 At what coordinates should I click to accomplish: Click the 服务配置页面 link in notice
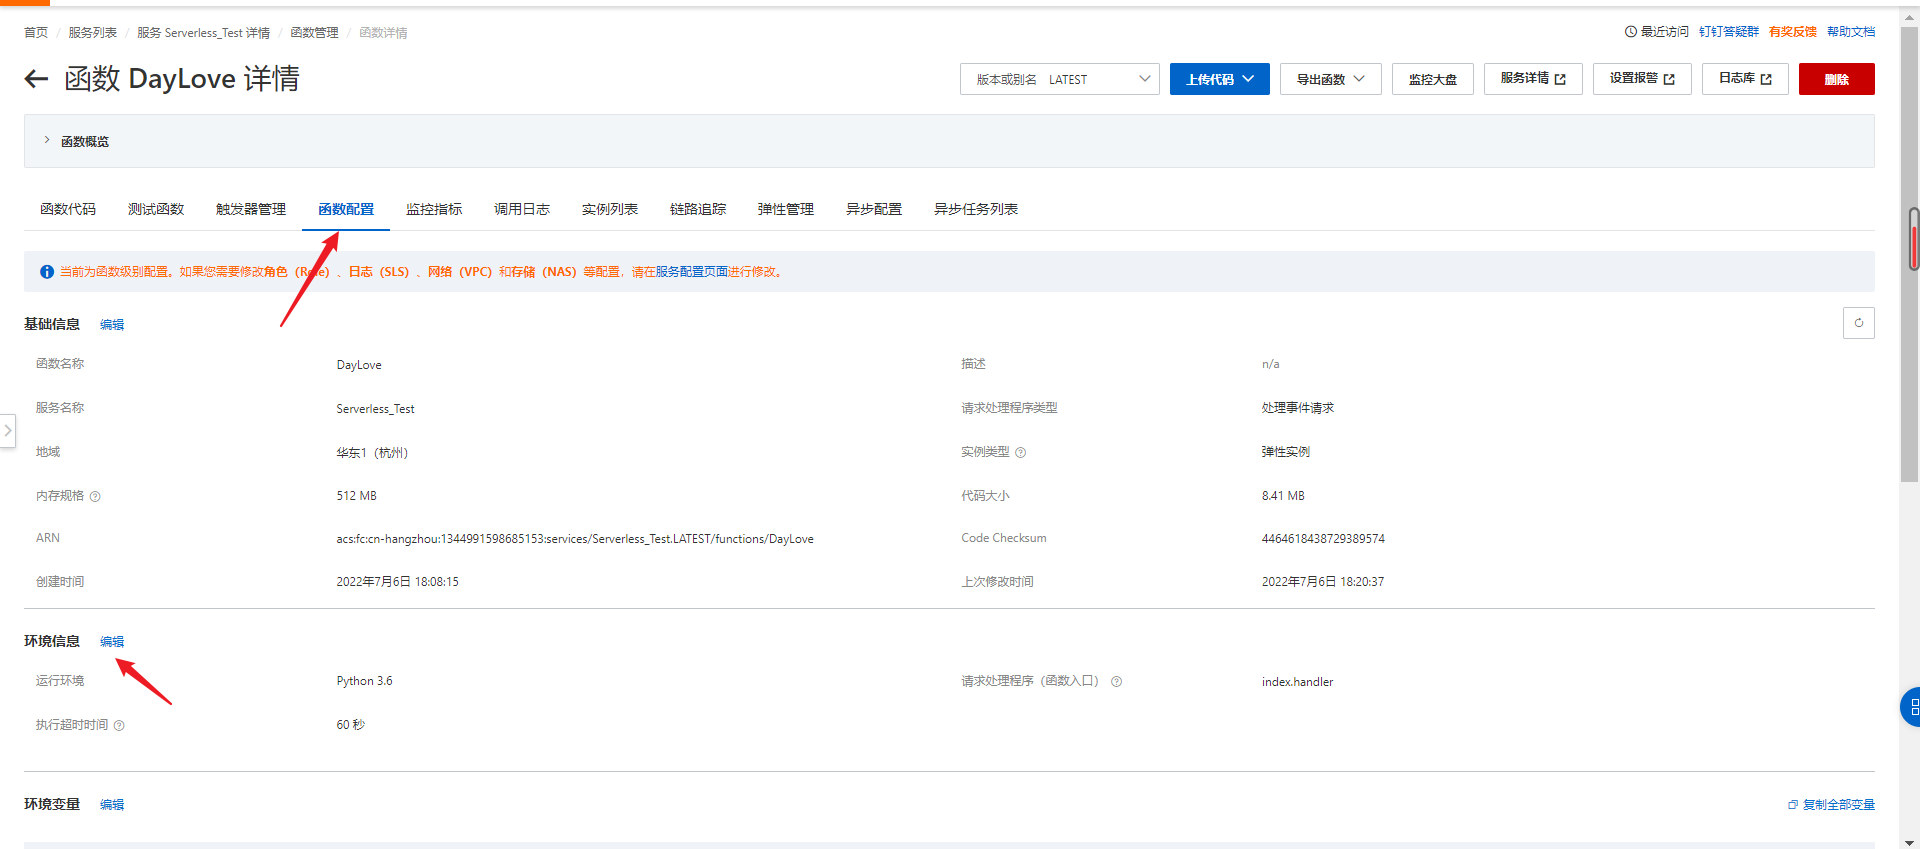[x=692, y=272]
